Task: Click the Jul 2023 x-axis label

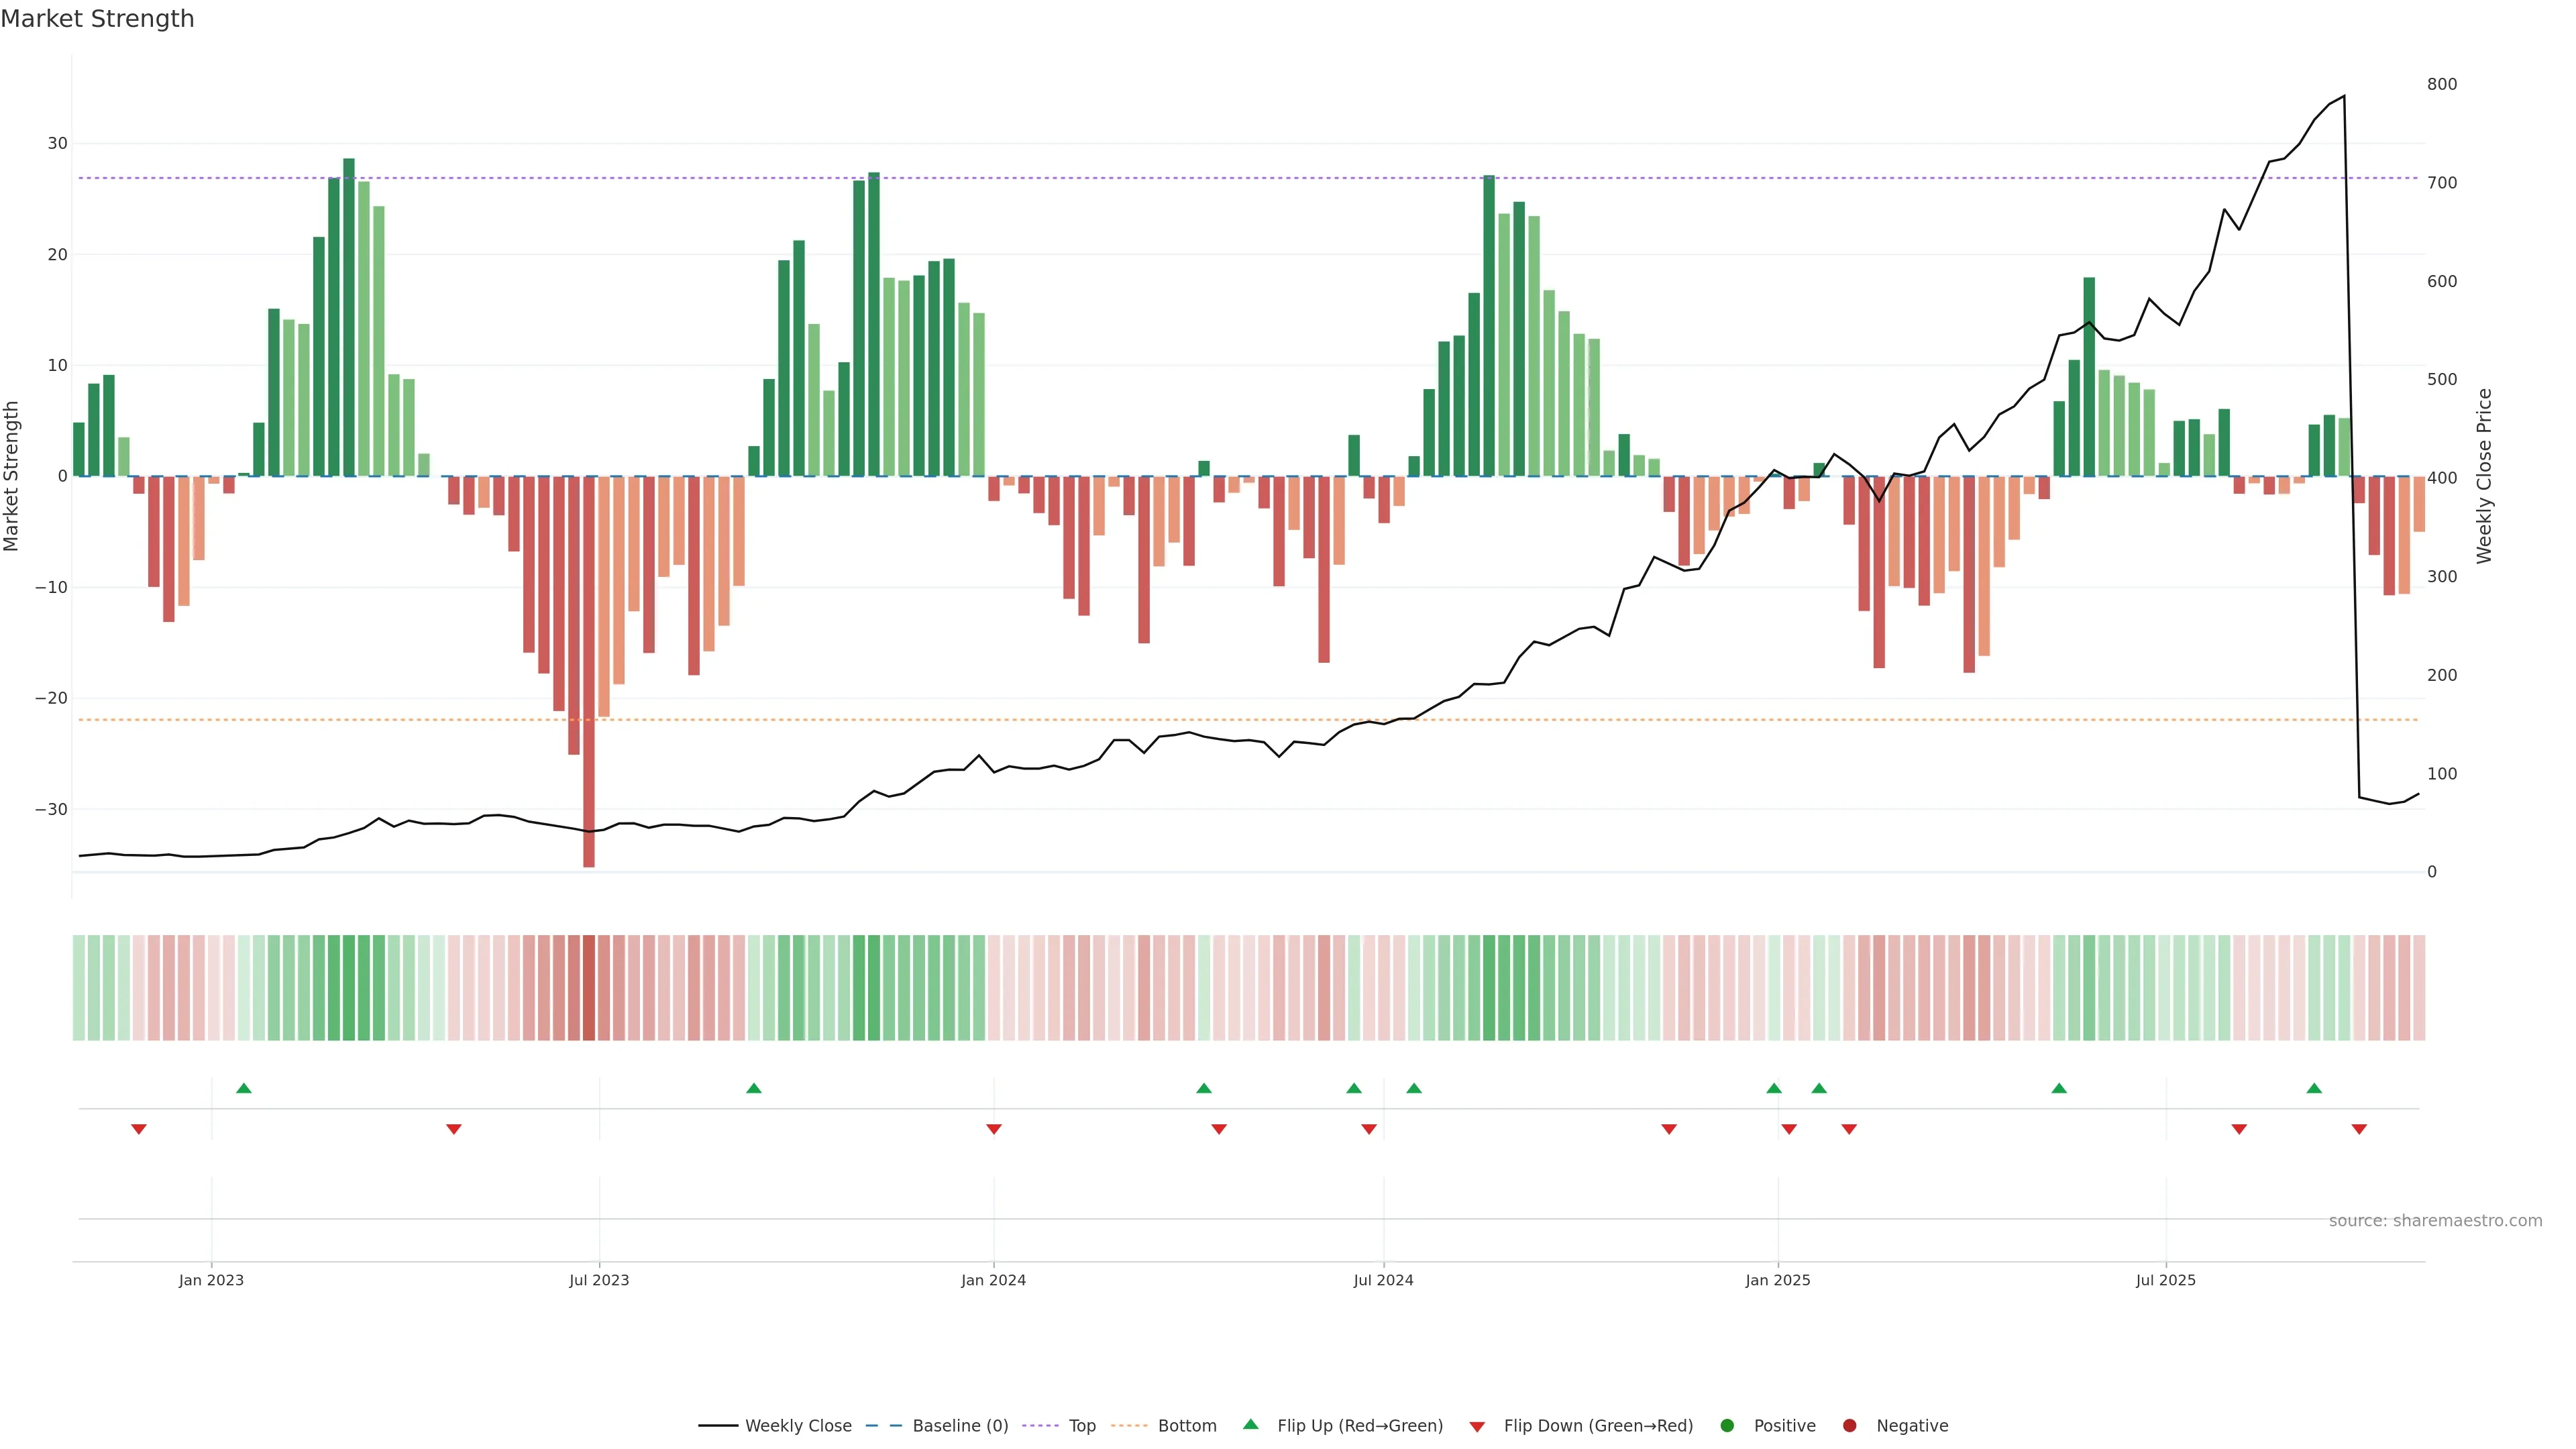Action: (599, 1280)
